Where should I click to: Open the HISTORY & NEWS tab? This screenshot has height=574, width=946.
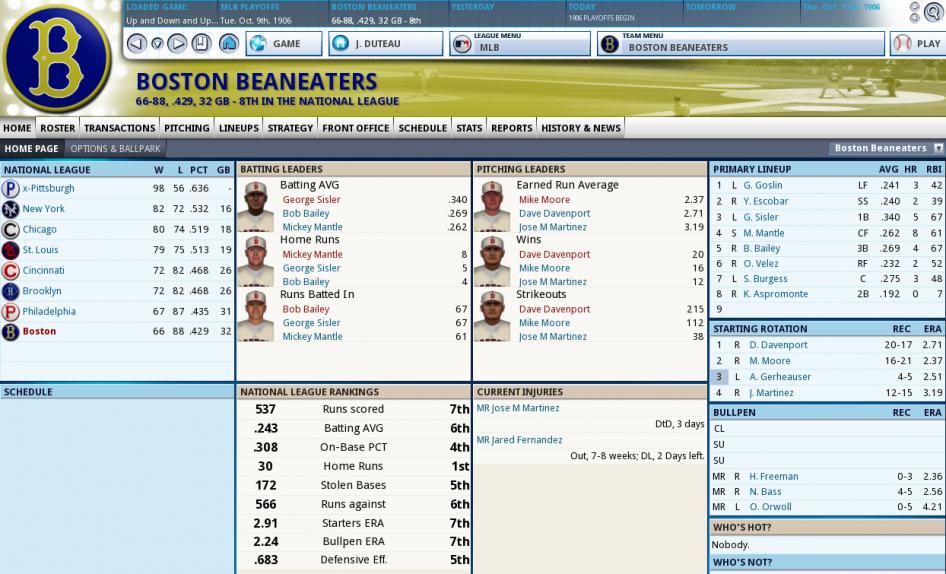coord(580,128)
